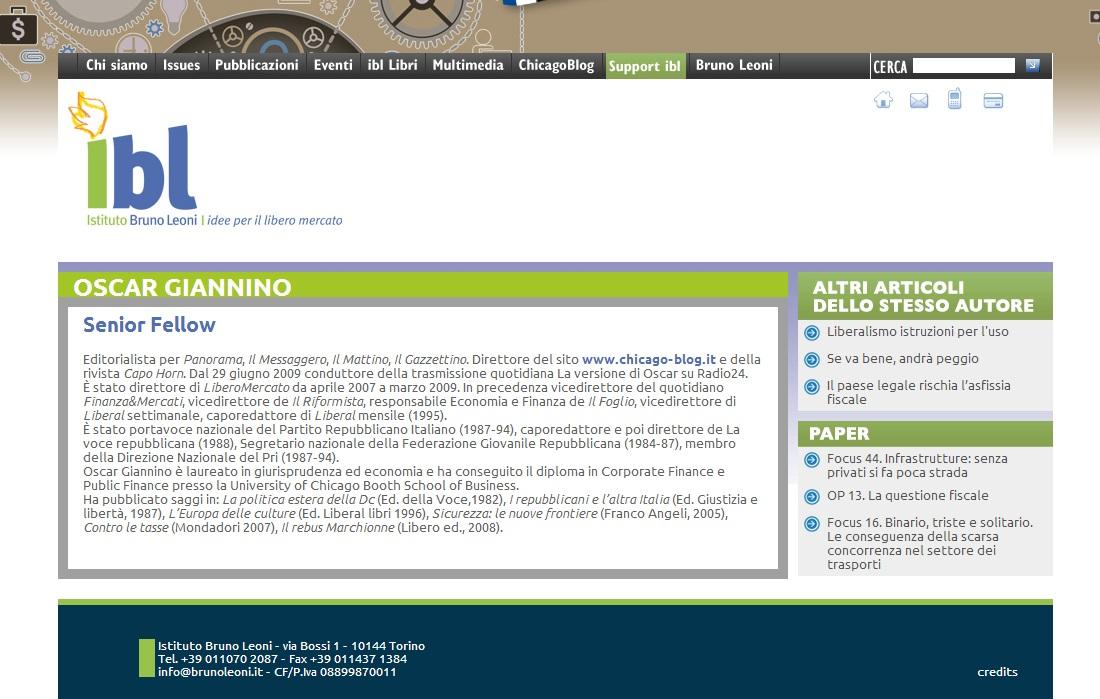Click in the CERCA search field
Viewport: 1100px width, 699px height.
963,66
